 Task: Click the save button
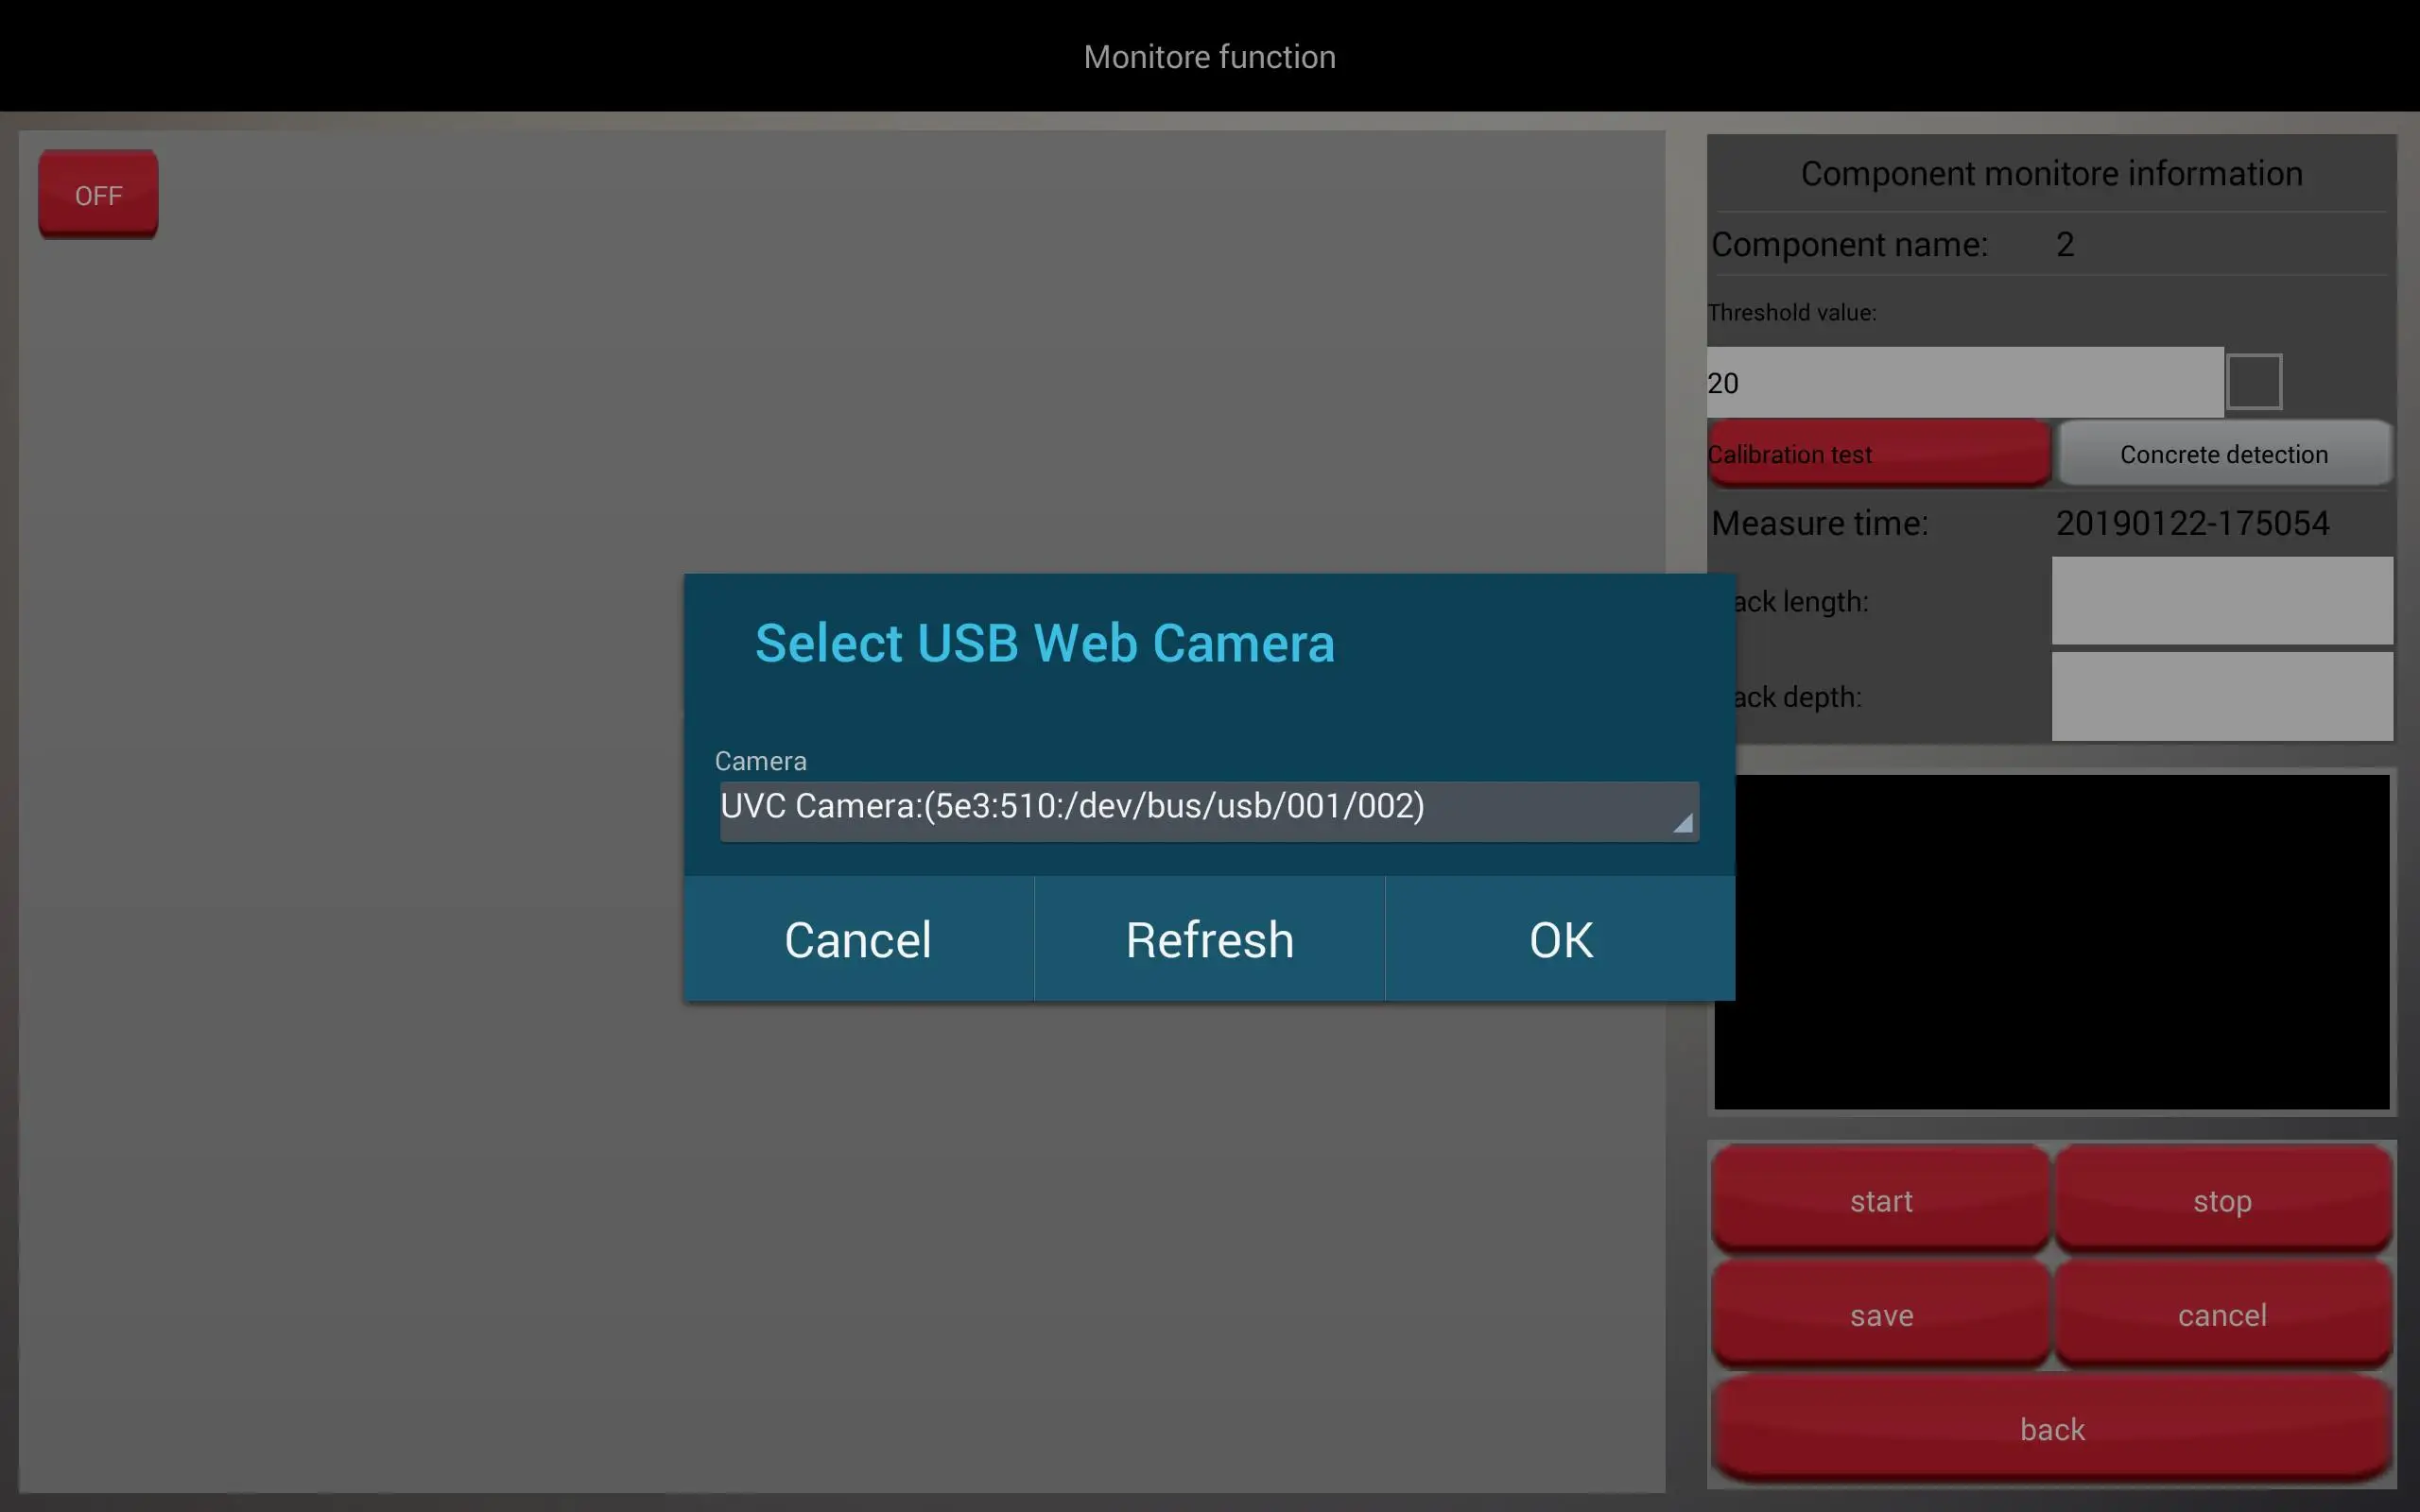pos(1880,1314)
